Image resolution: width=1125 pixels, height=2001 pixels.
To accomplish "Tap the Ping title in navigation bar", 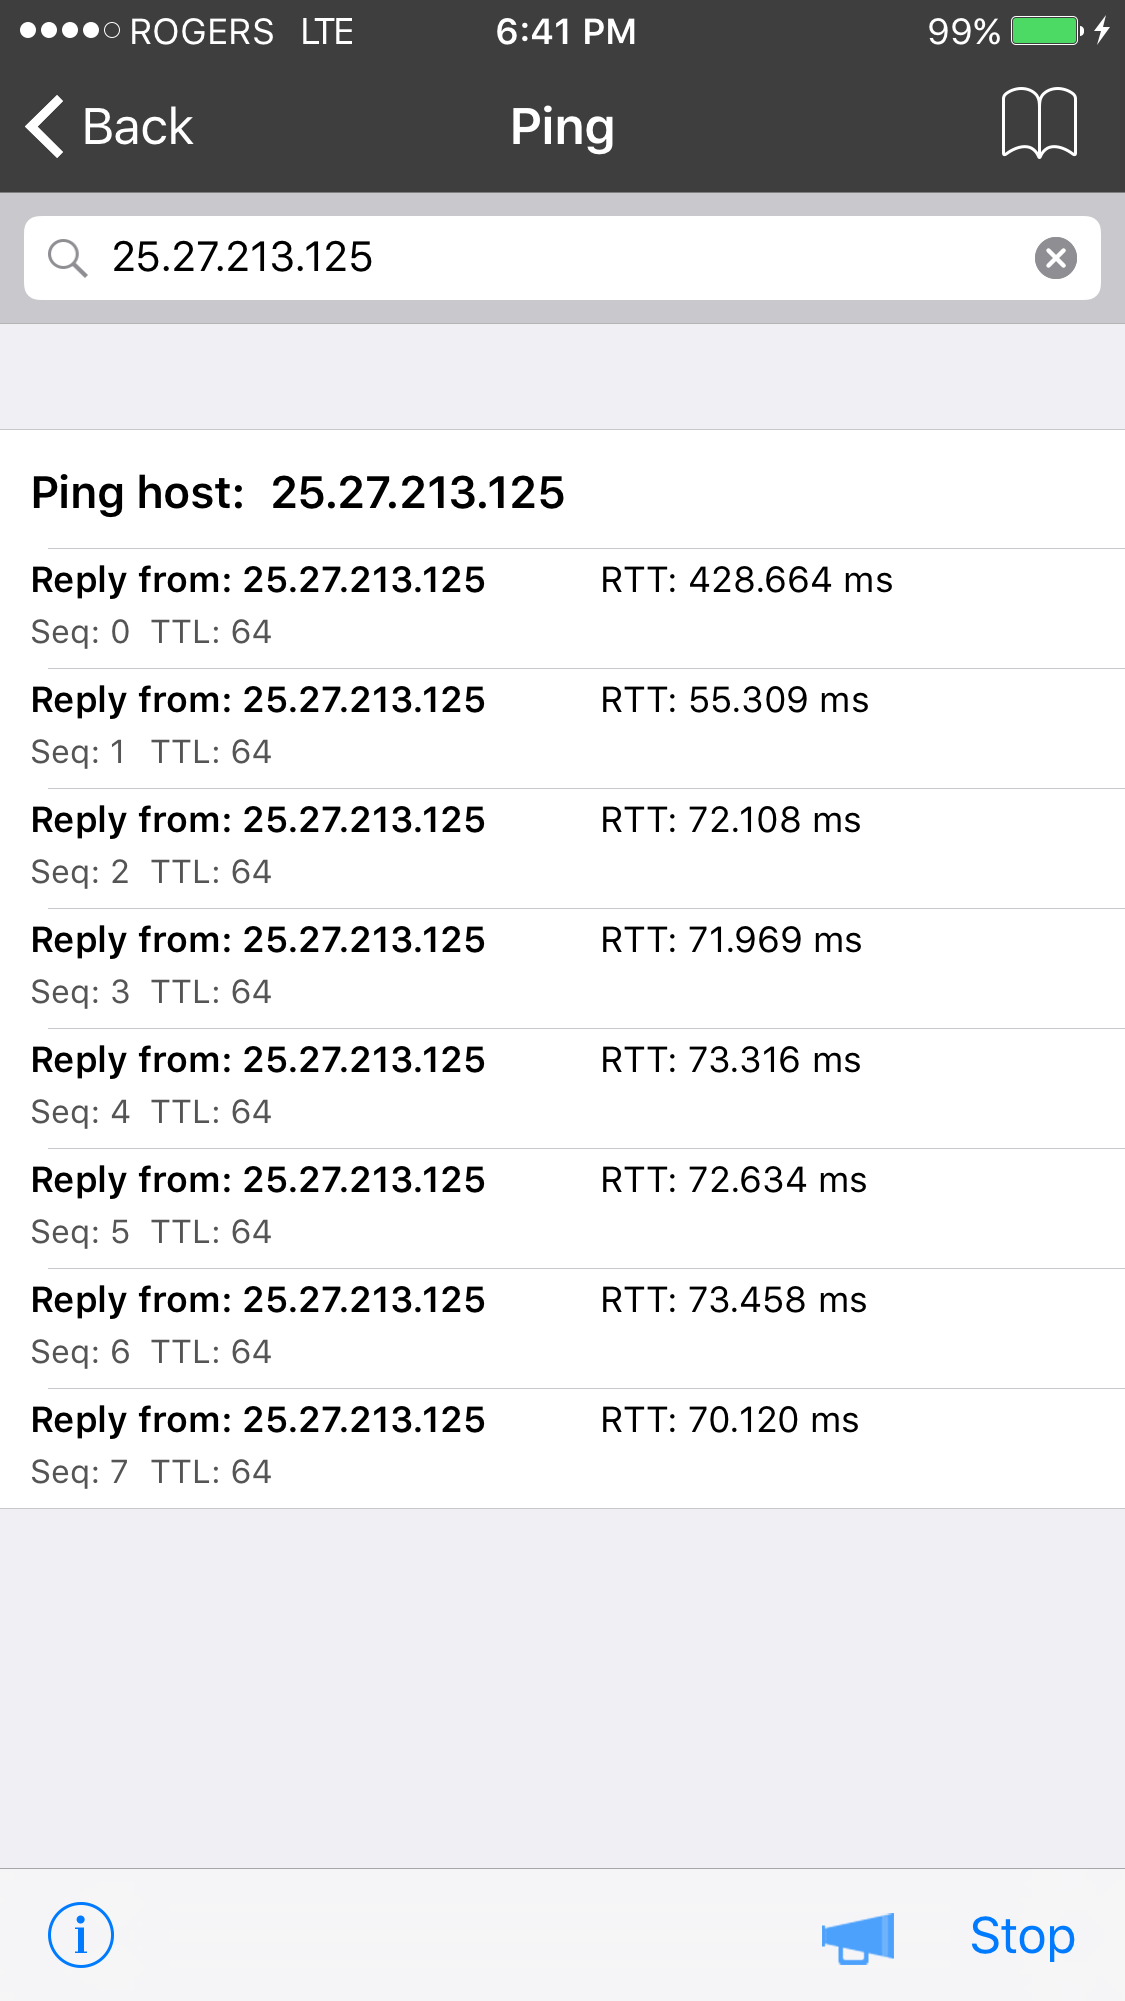I will [x=562, y=128].
